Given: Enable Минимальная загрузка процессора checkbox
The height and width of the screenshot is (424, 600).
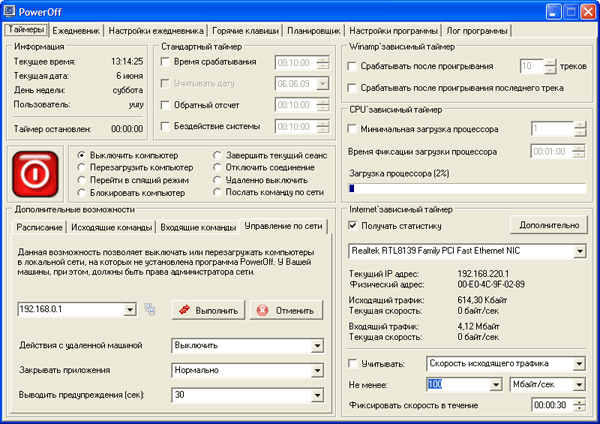Looking at the screenshot, I should [352, 129].
